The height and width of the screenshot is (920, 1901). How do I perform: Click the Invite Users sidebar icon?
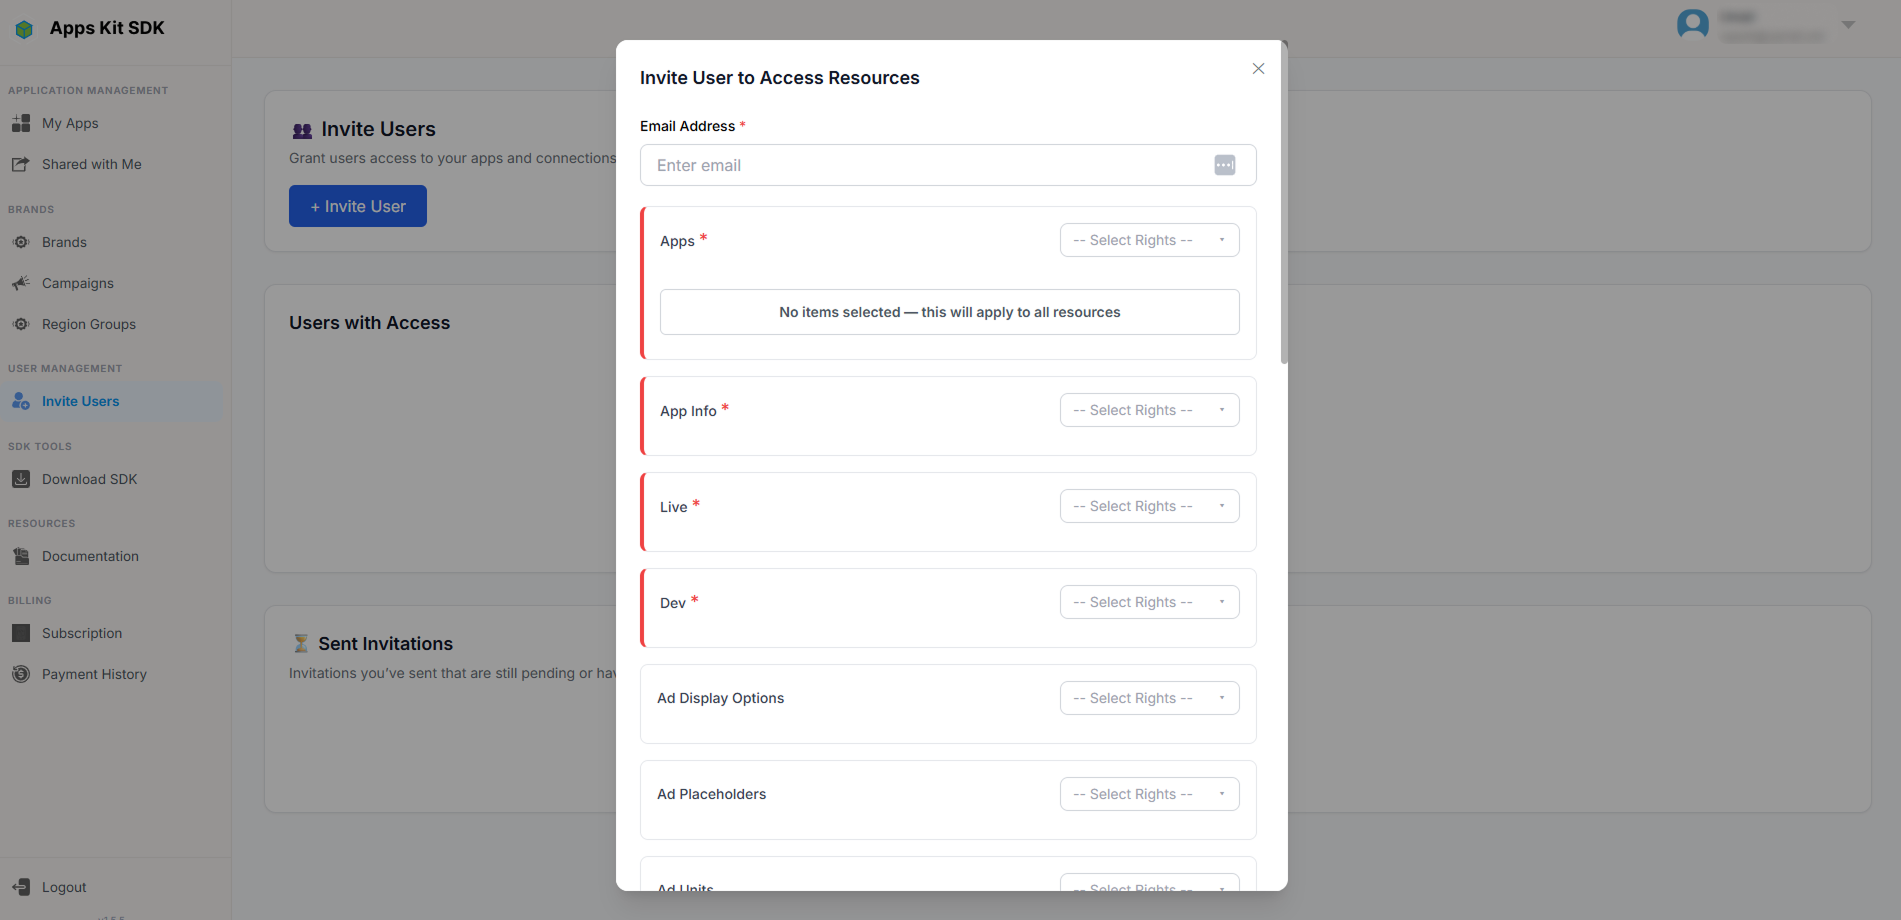tap(21, 401)
